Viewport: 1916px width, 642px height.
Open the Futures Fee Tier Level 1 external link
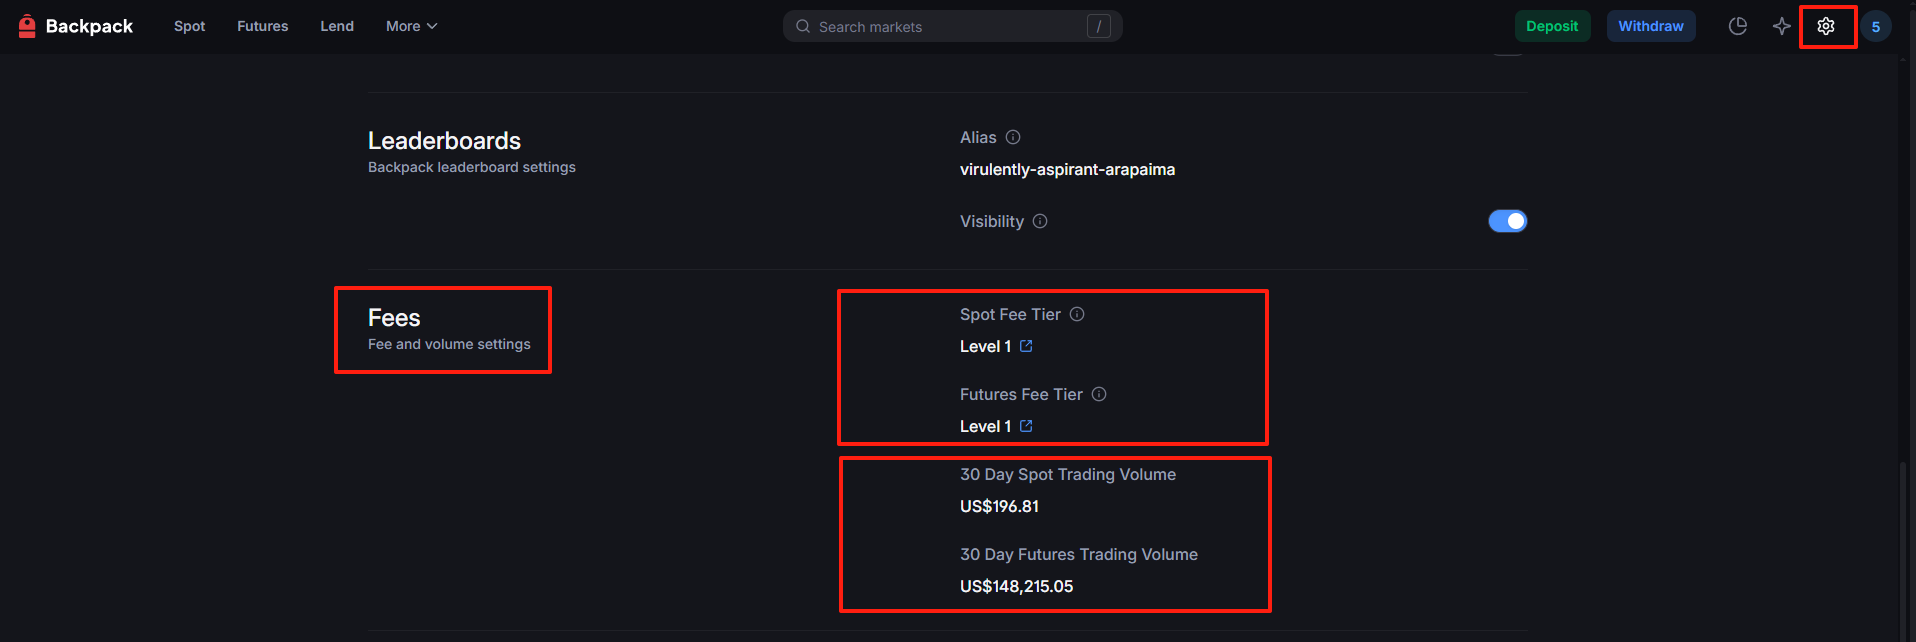click(x=1026, y=426)
